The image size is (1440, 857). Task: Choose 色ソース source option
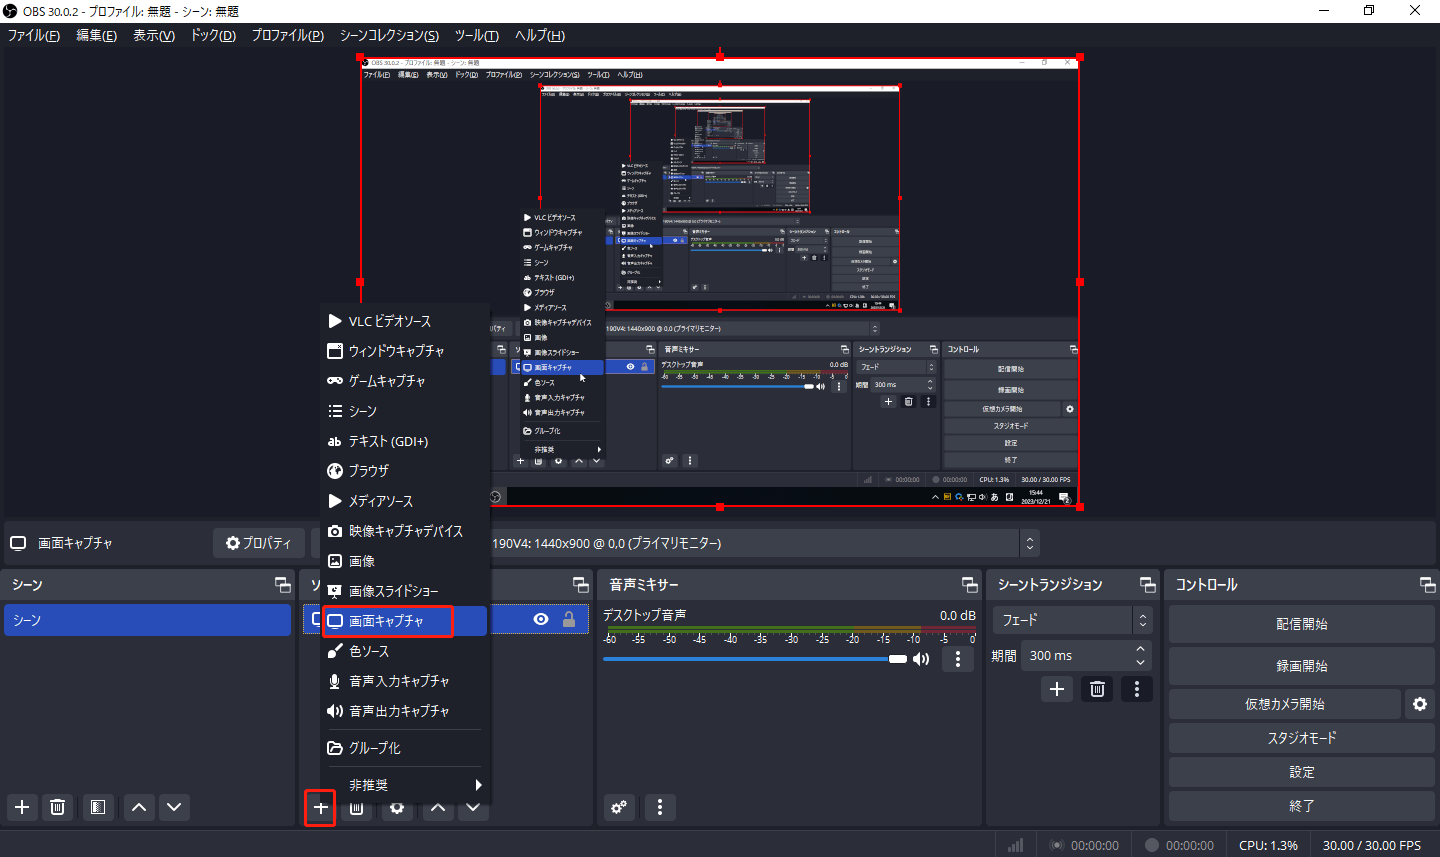405,651
